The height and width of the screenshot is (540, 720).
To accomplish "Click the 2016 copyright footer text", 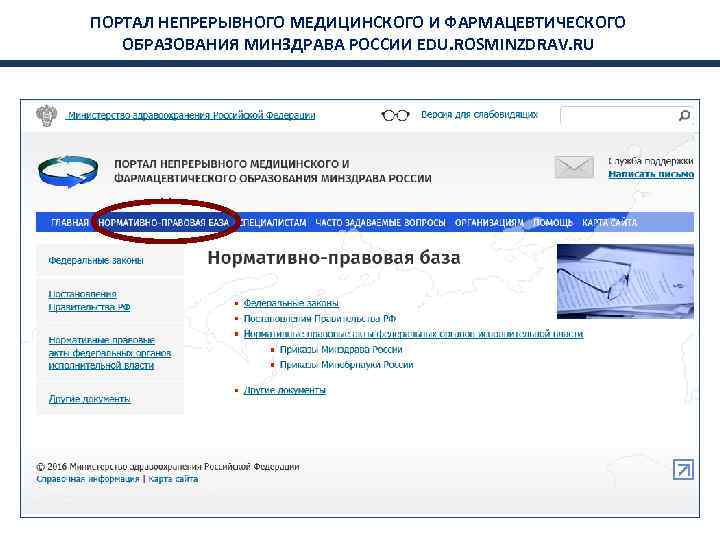I will (168, 467).
